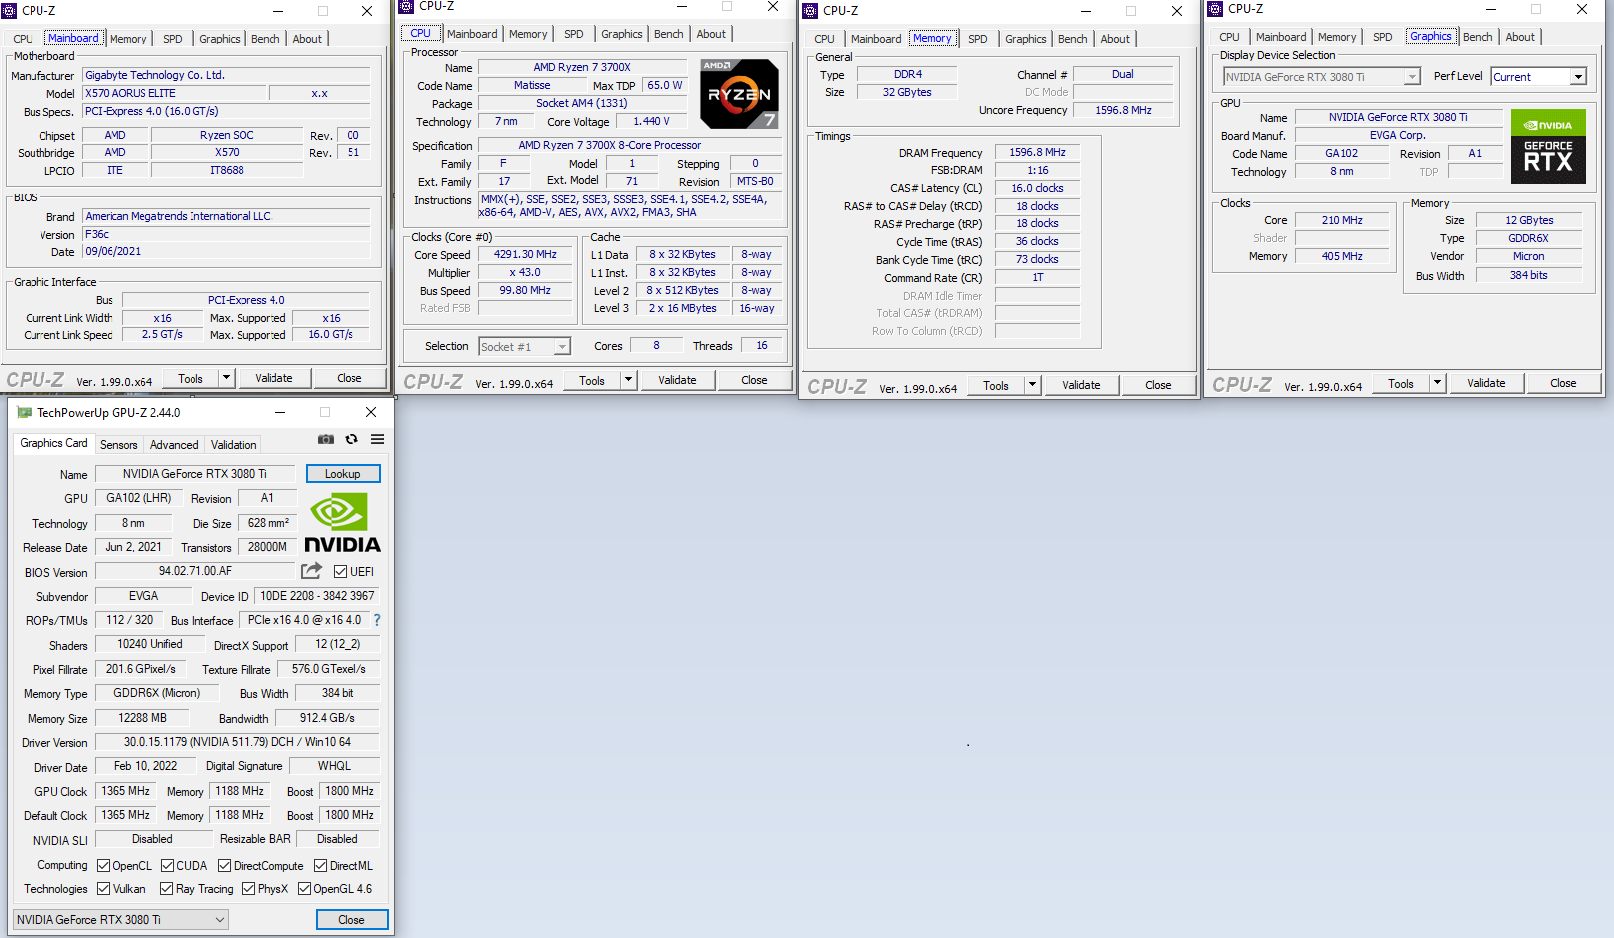The width and height of the screenshot is (1614, 938).
Task: Click the Lookup button in GPU-Z
Action: click(x=343, y=474)
